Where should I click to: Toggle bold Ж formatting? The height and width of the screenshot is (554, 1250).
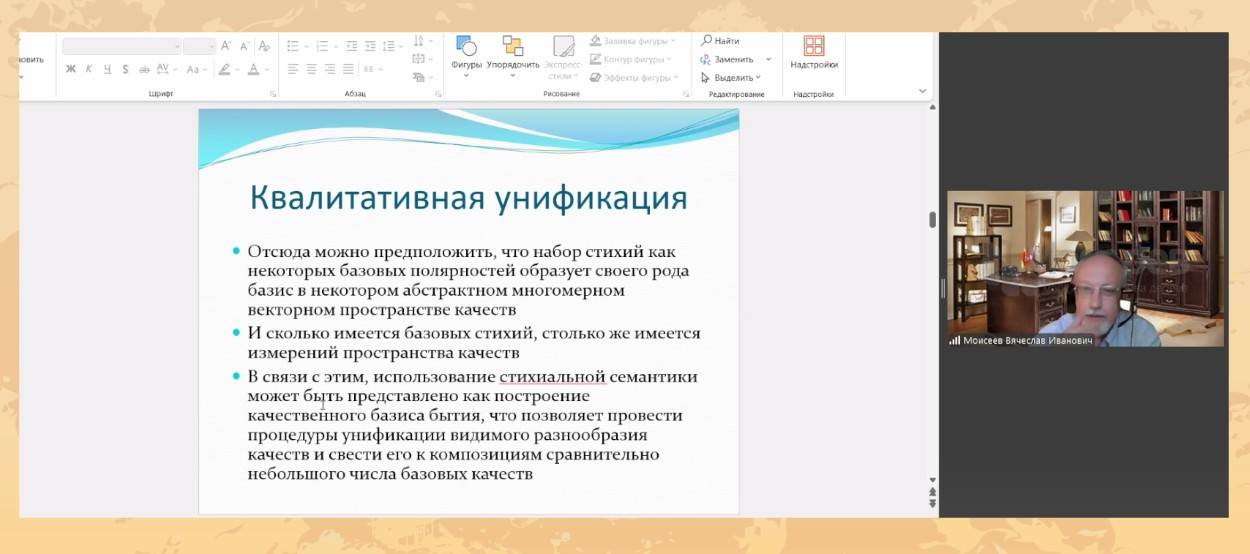click(x=71, y=69)
